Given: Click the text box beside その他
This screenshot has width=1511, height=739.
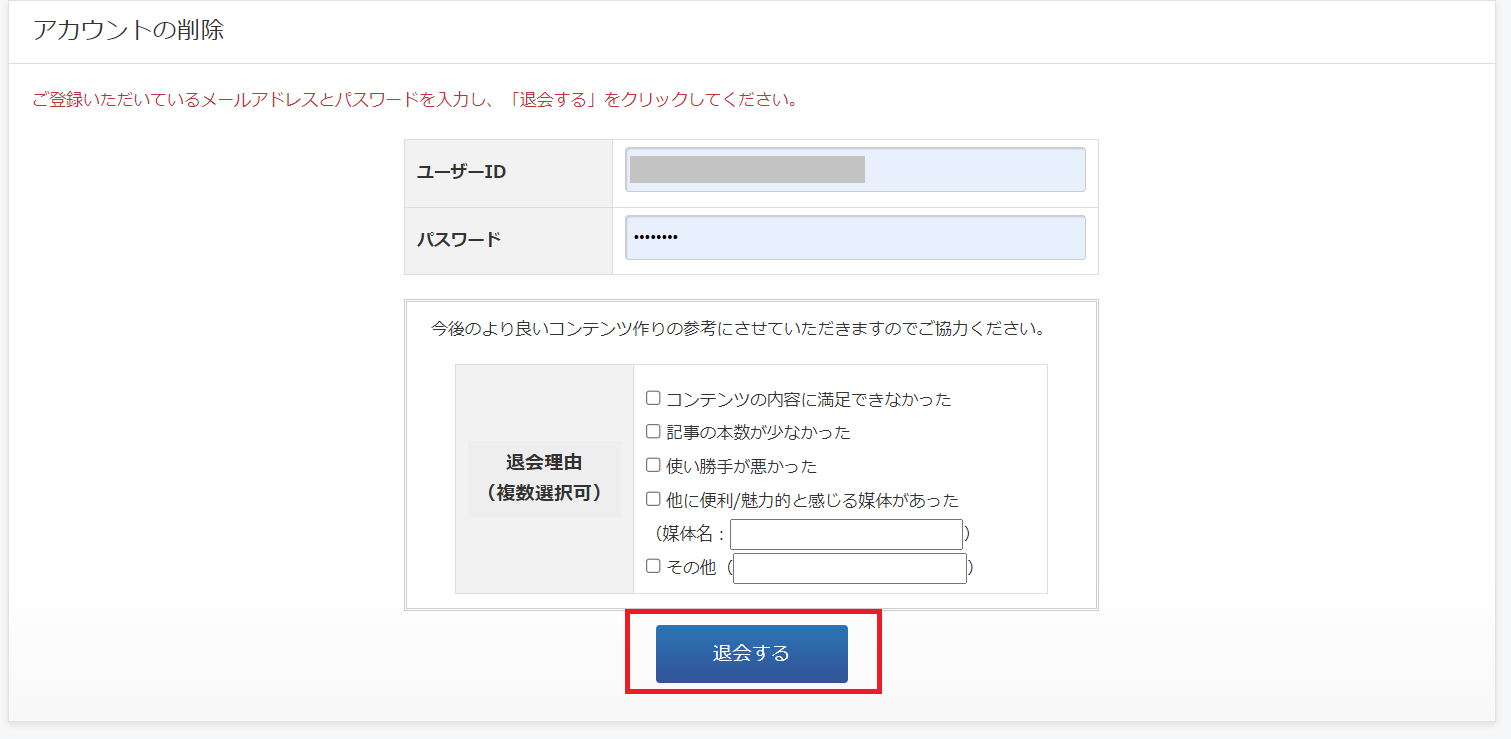Looking at the screenshot, I should tap(849, 568).
